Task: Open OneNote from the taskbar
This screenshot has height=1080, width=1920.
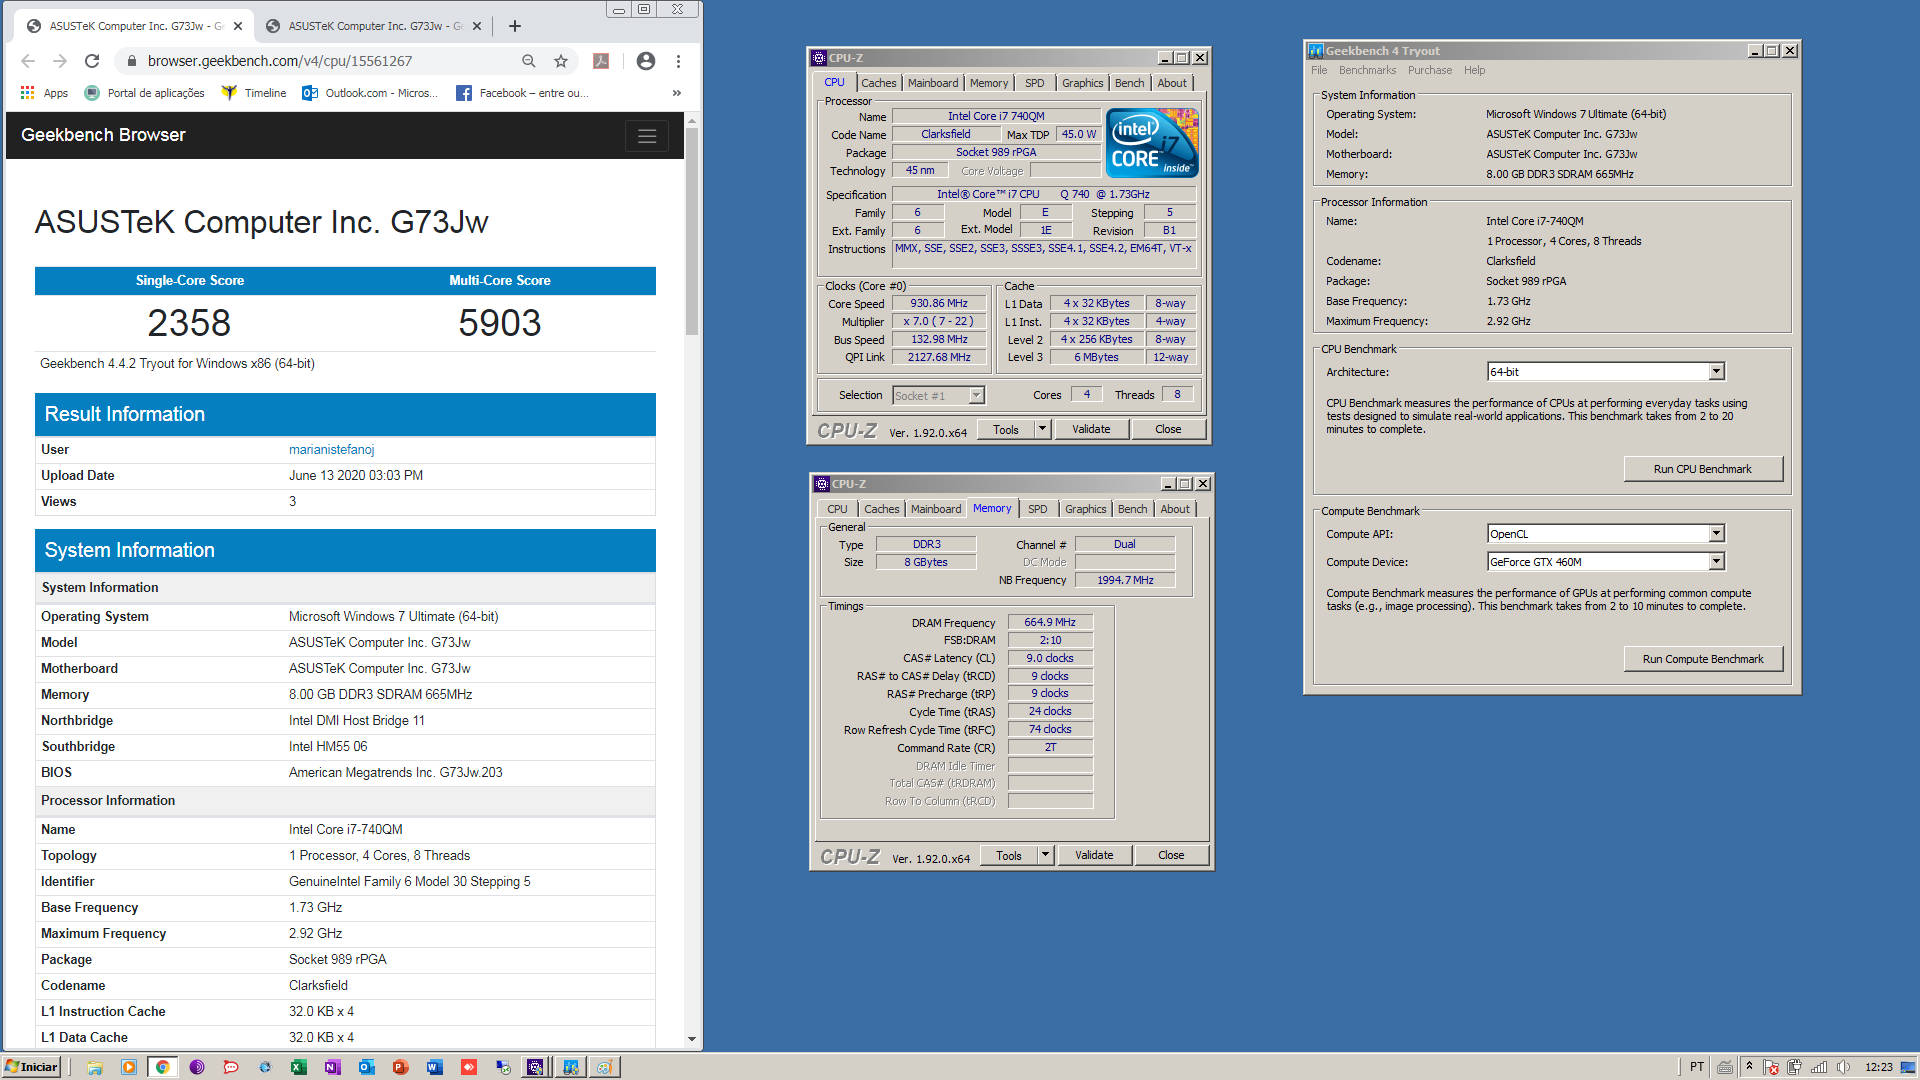Action: click(x=332, y=1067)
